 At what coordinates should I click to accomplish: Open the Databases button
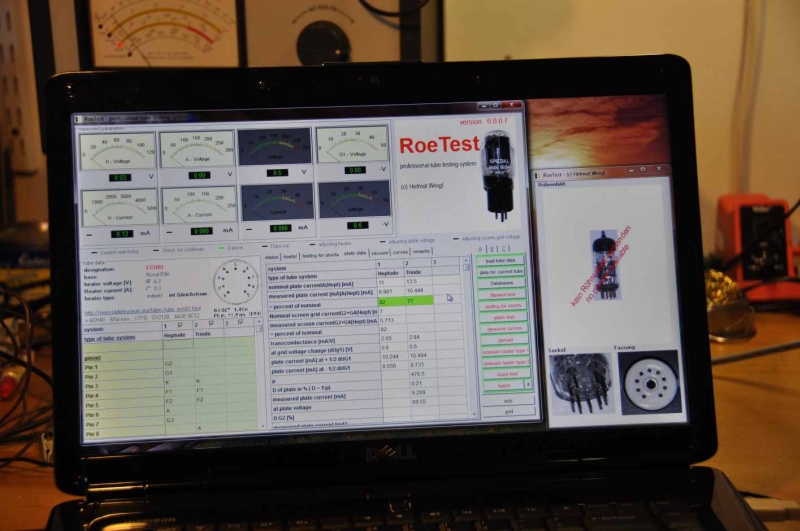tap(502, 283)
